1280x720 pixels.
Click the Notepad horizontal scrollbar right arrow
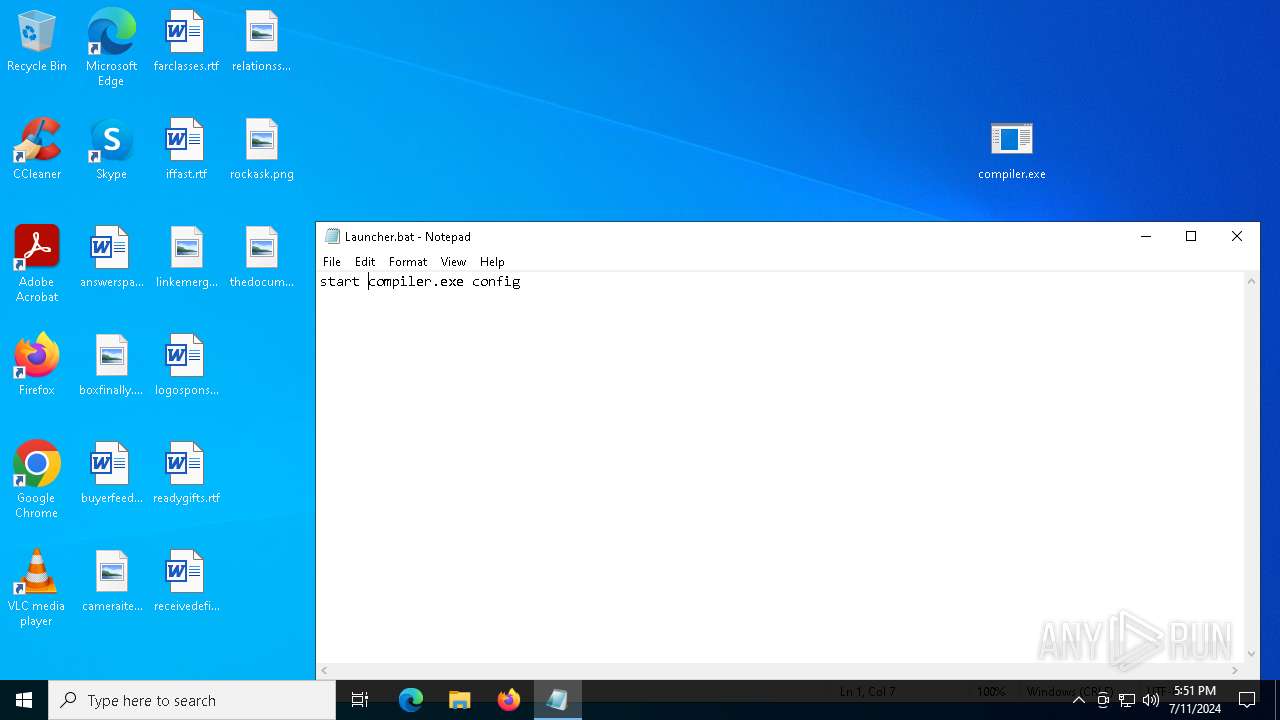click(x=1235, y=671)
